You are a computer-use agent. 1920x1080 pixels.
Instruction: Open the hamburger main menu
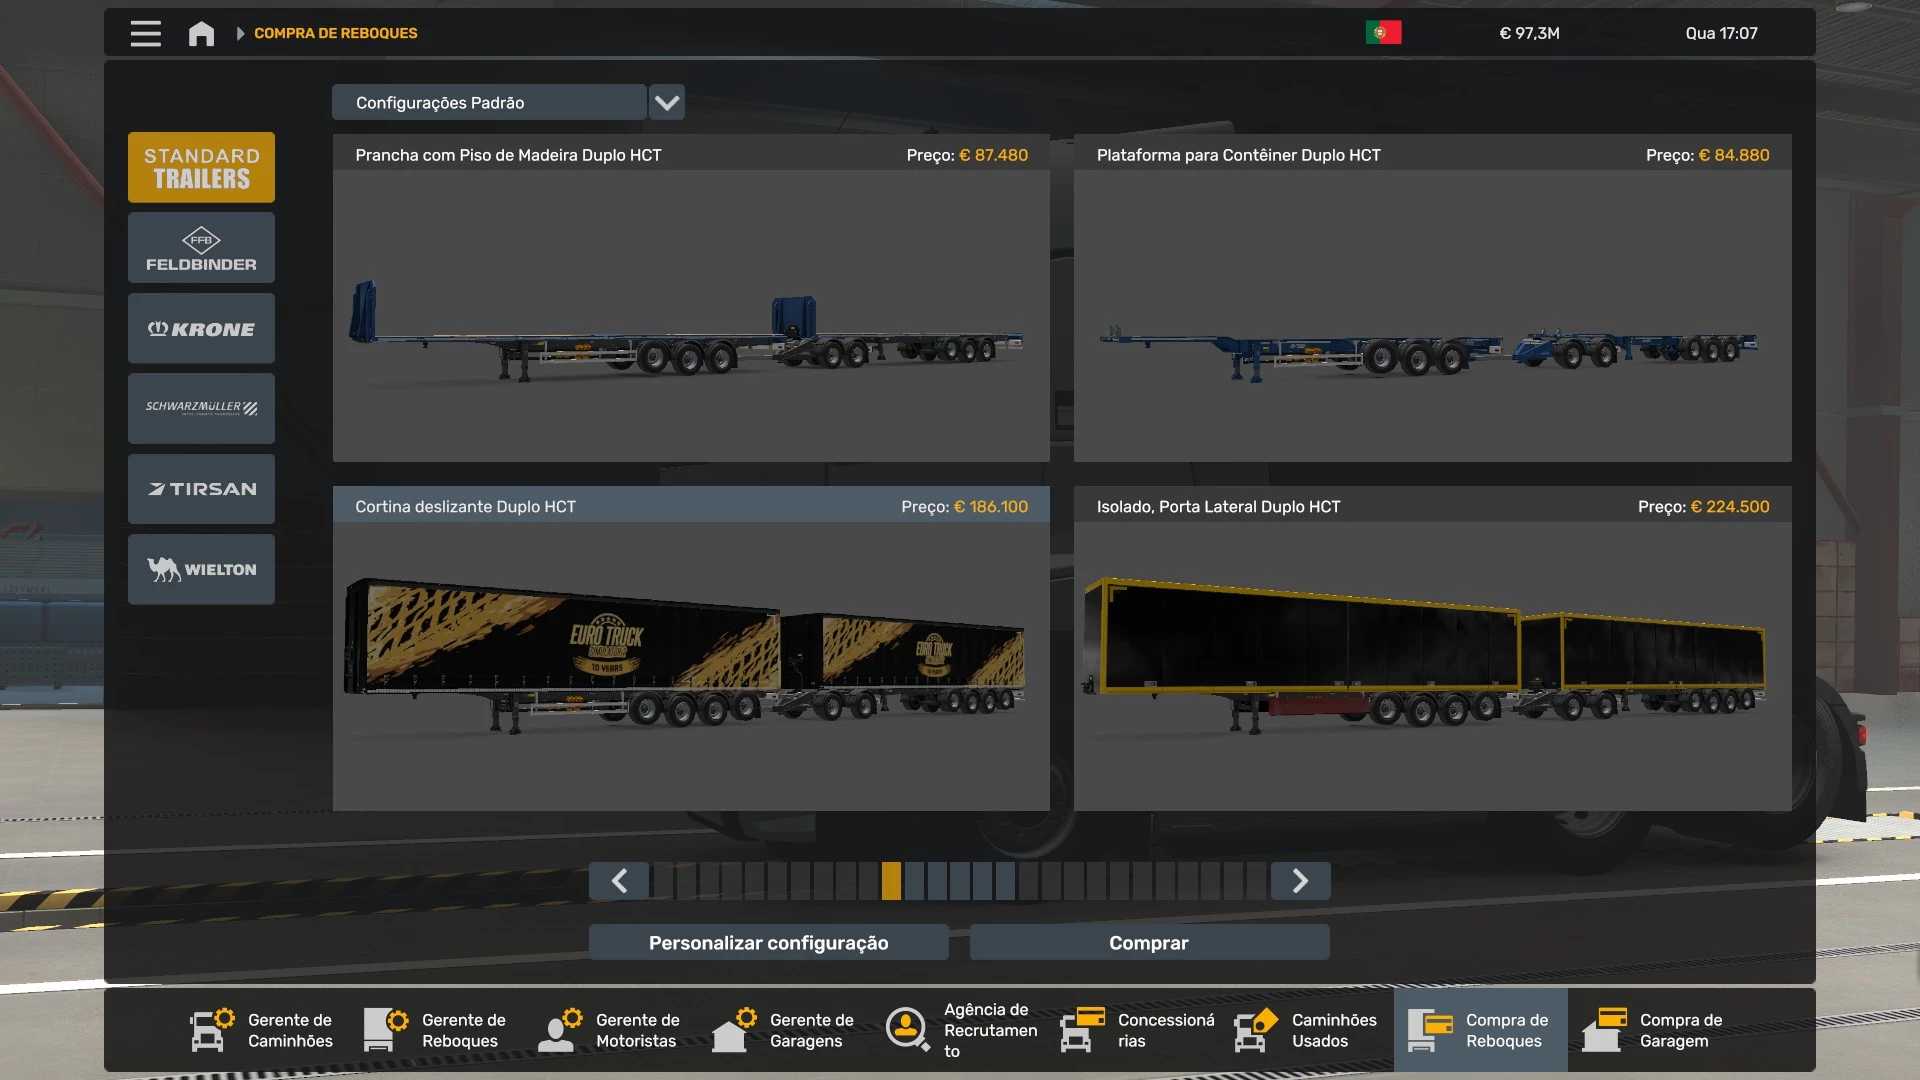point(145,33)
